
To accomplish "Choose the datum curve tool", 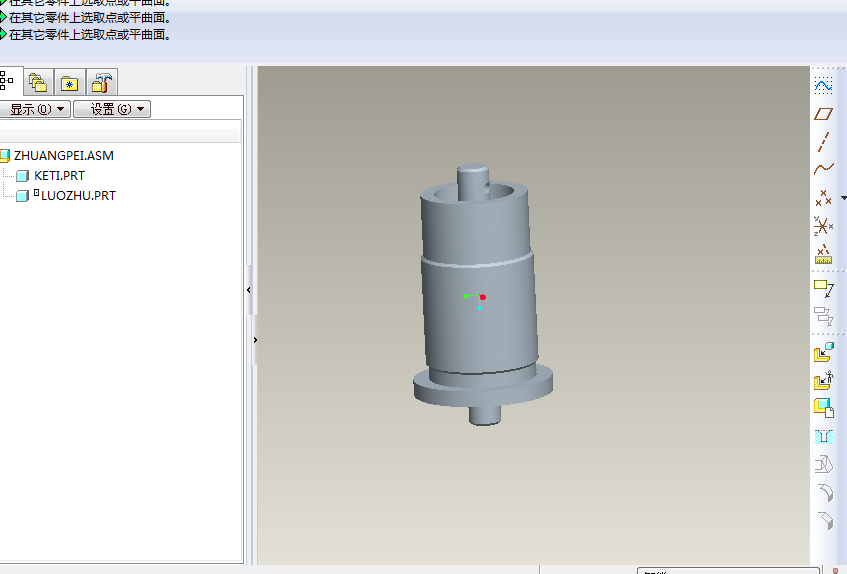I will 823,169.
